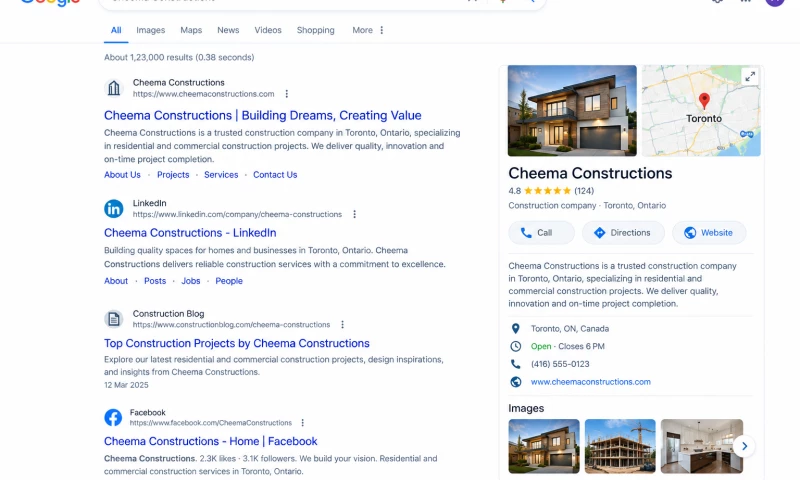Open 'Cheema Constructions - LinkedIn' result
Viewport: 800px width, 480px height.
point(190,233)
